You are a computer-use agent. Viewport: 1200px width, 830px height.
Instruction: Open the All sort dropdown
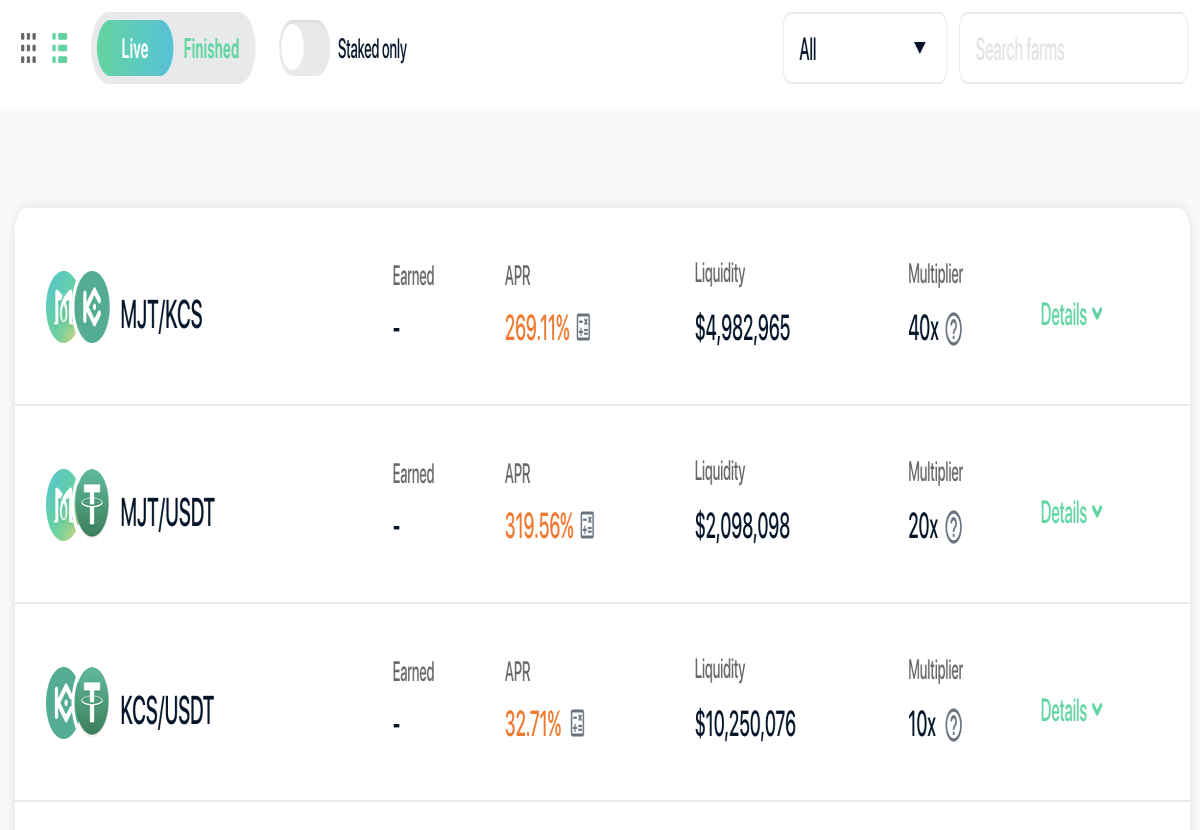coord(864,48)
